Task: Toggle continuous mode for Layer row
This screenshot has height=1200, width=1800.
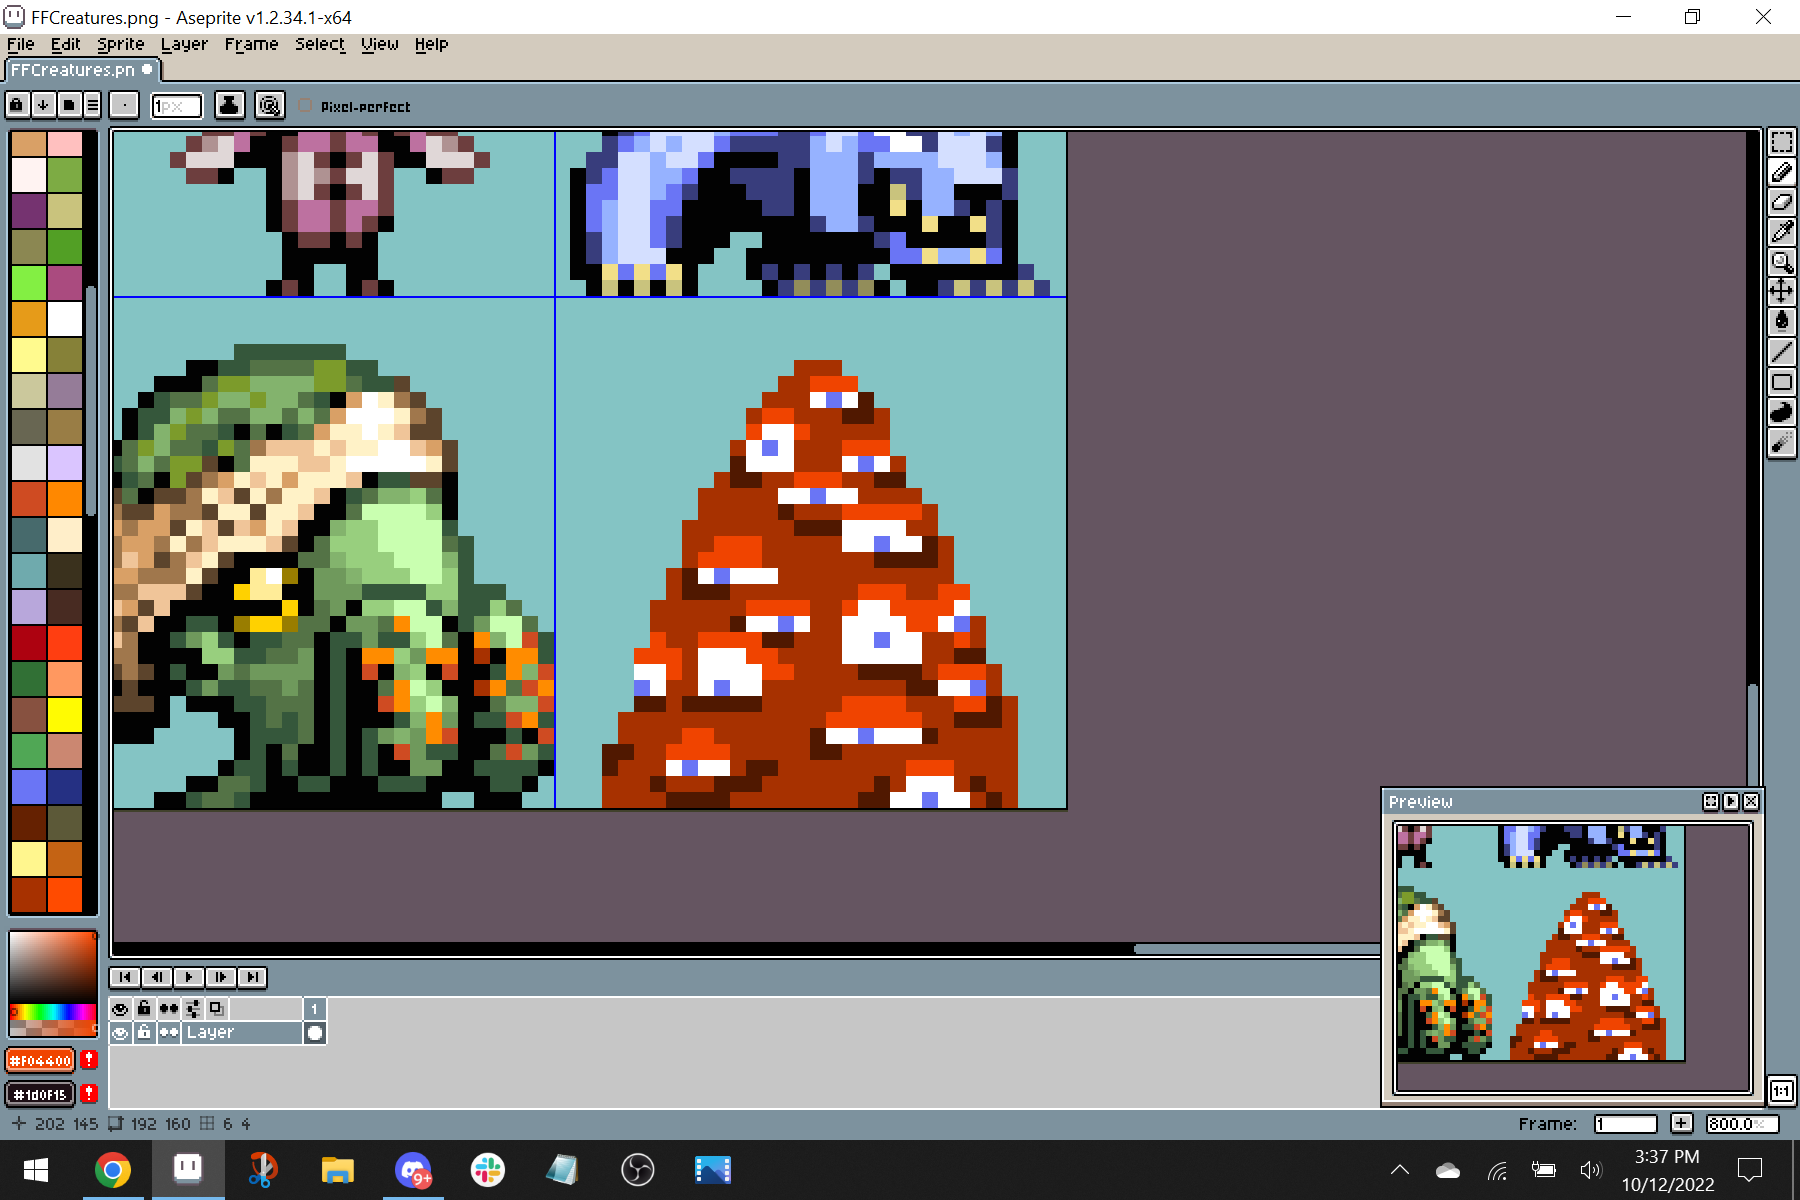Action: (x=168, y=1032)
